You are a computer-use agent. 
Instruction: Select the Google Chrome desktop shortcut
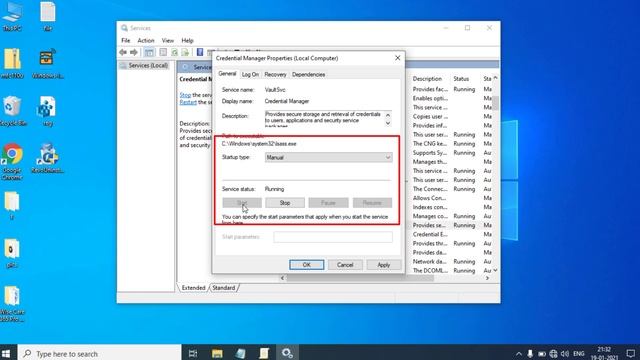click(12, 162)
